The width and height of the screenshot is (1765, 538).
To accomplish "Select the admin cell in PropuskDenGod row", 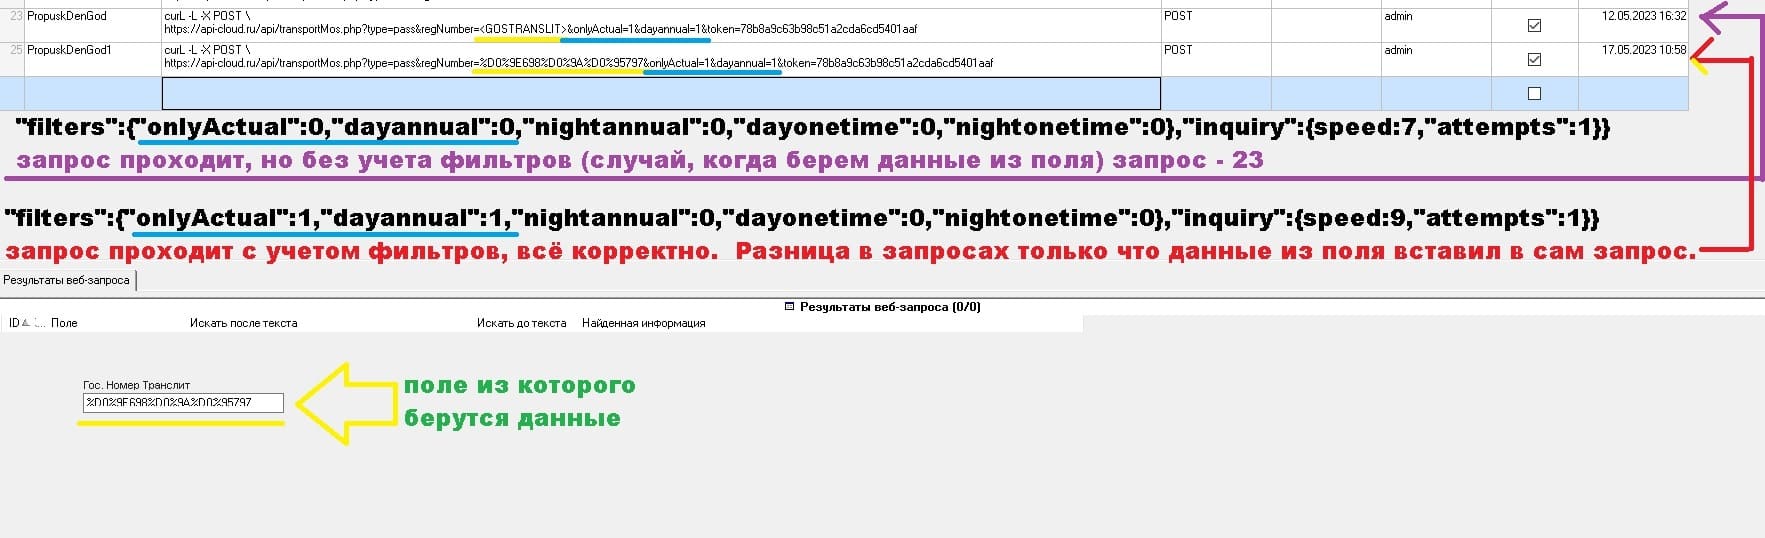I will tap(1436, 26).
